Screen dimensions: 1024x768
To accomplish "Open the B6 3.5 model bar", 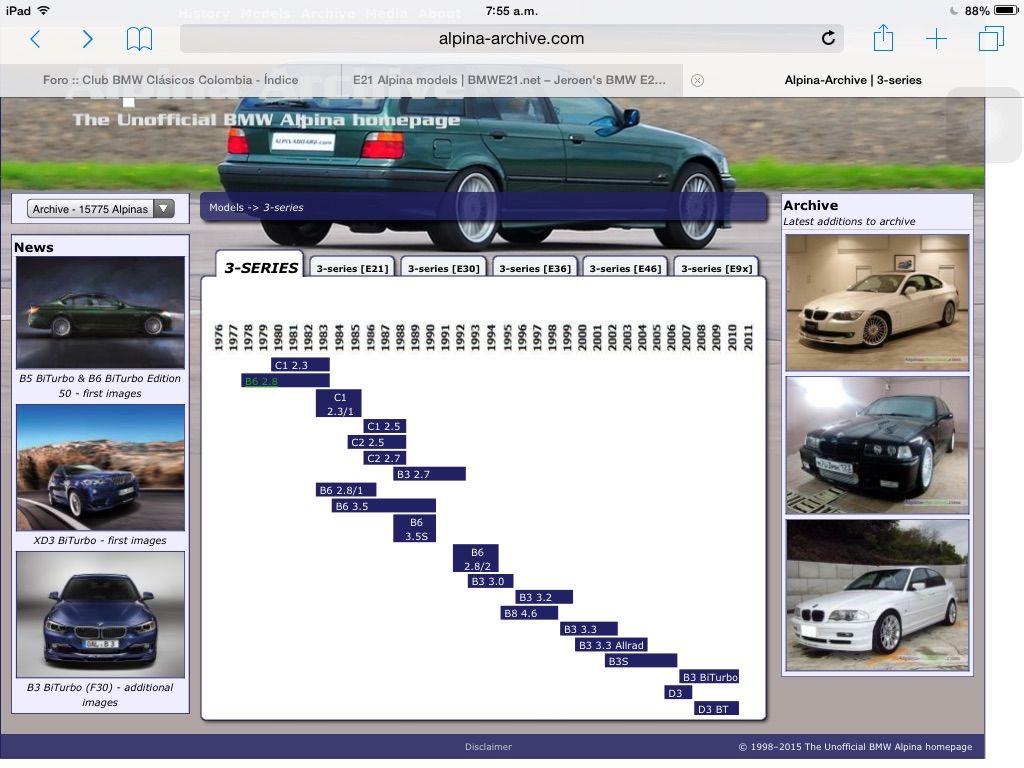I will coord(383,505).
